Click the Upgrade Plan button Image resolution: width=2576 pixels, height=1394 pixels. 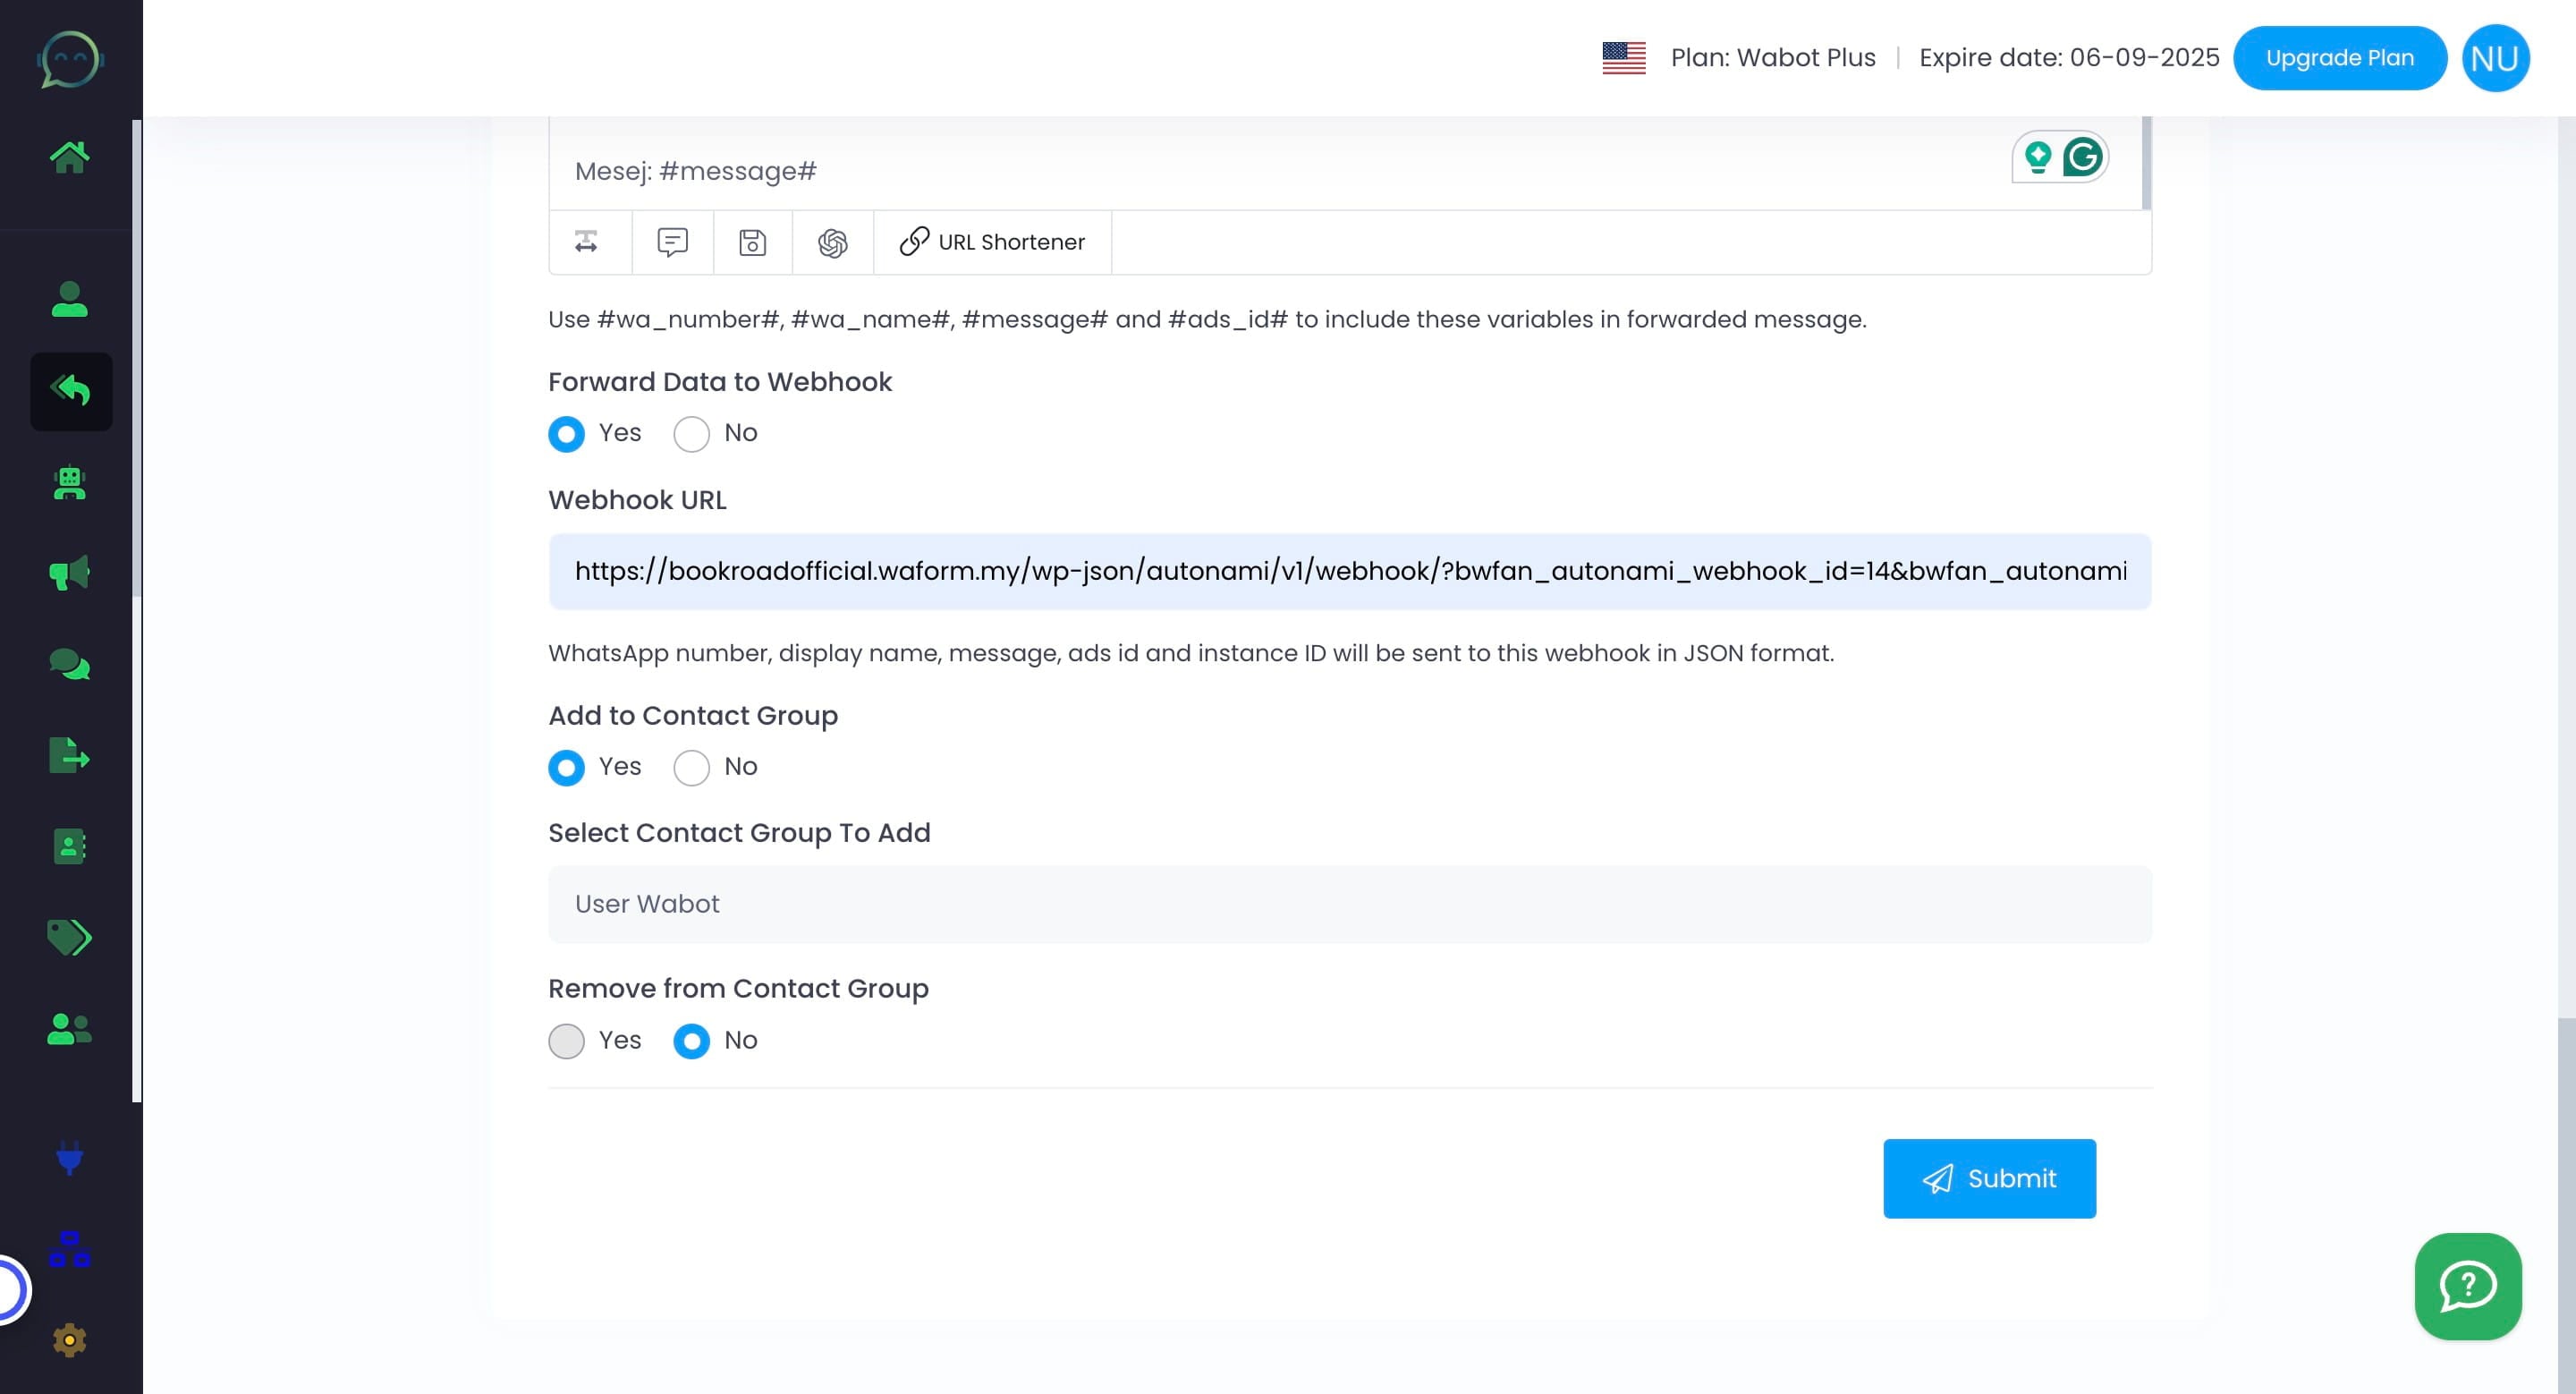pos(2340,57)
